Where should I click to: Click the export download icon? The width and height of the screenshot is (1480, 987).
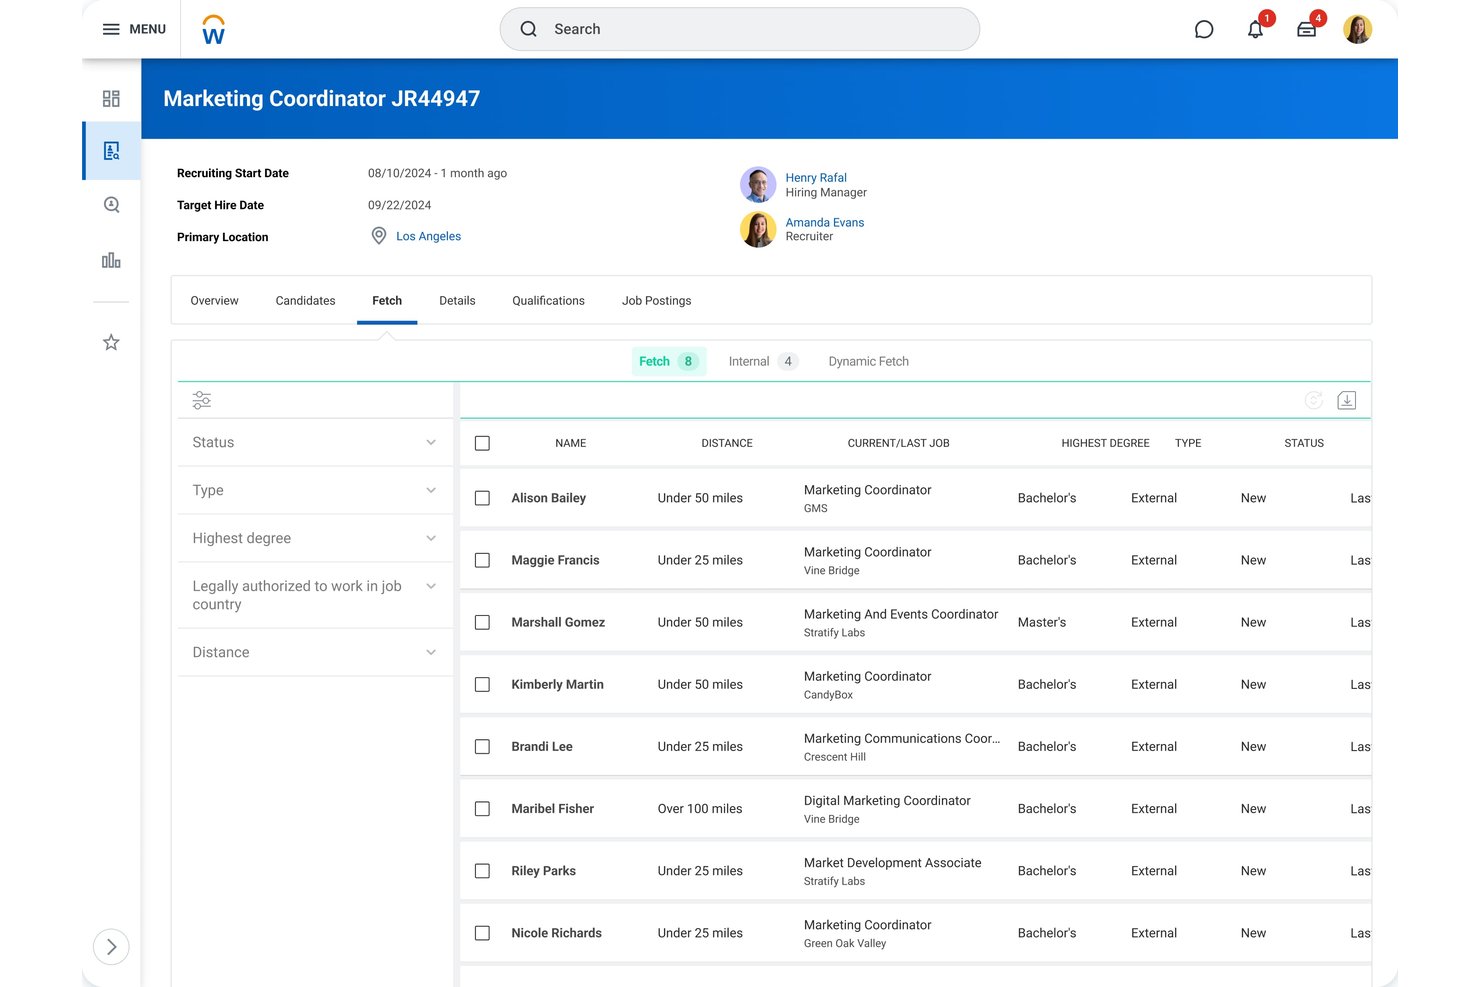point(1347,400)
